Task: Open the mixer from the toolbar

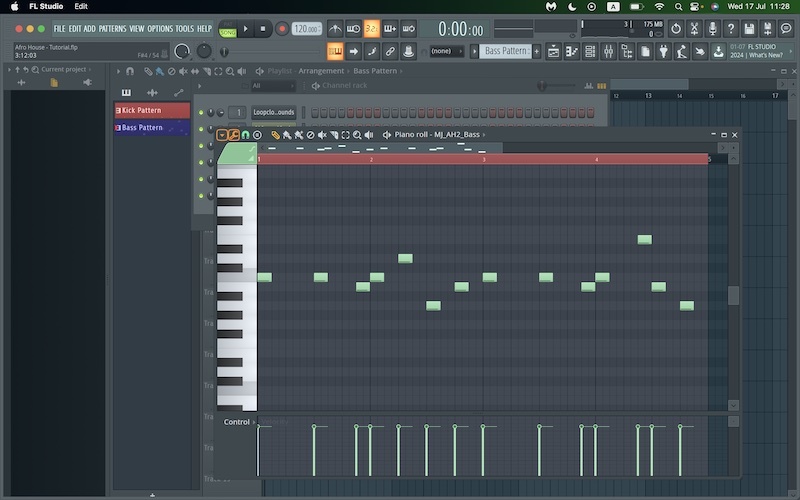Action: (x=607, y=51)
